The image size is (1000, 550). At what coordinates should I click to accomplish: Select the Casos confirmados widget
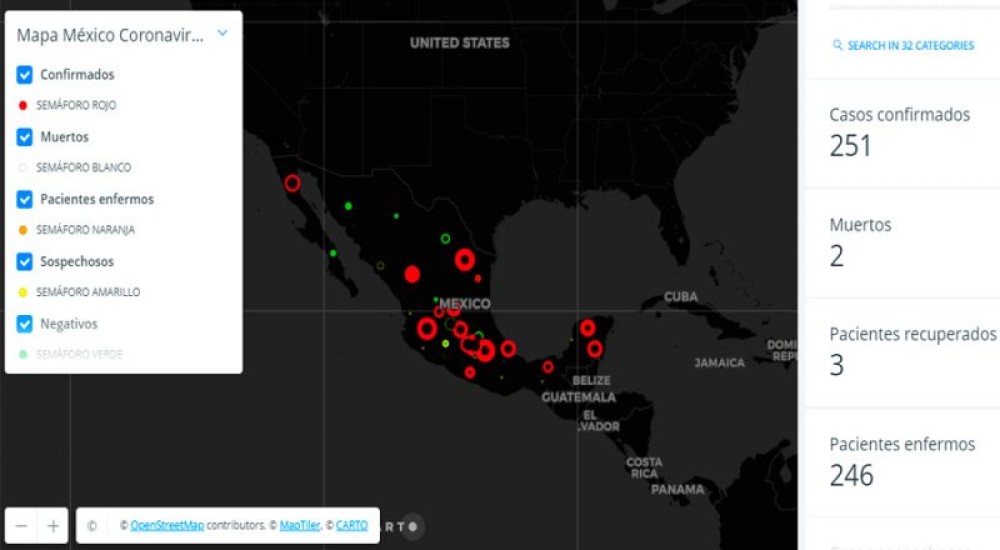tap(899, 132)
